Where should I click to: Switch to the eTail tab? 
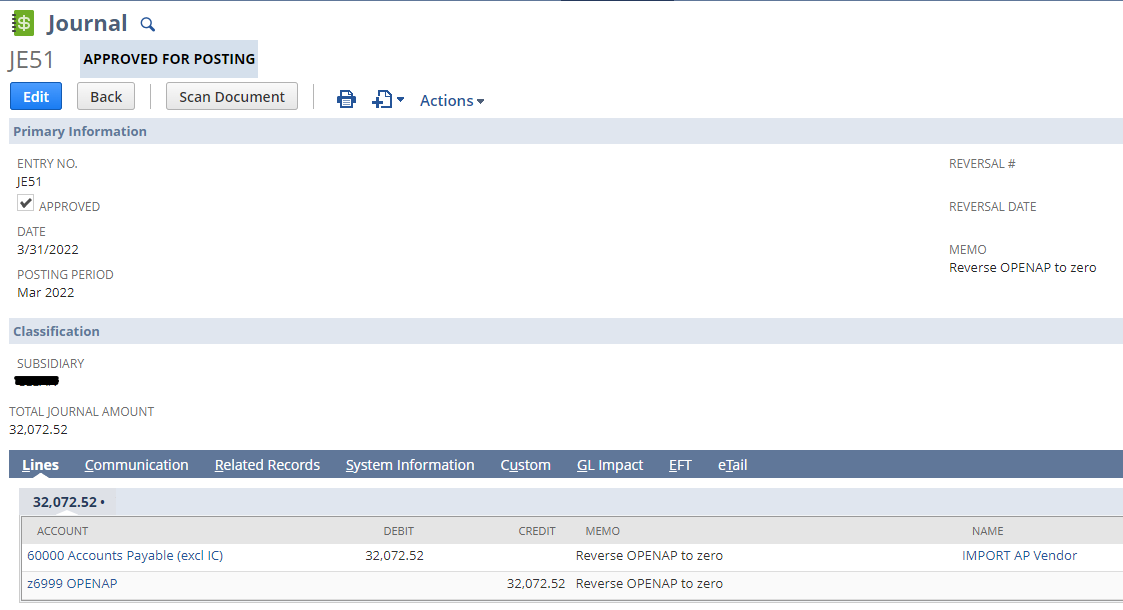(x=732, y=464)
